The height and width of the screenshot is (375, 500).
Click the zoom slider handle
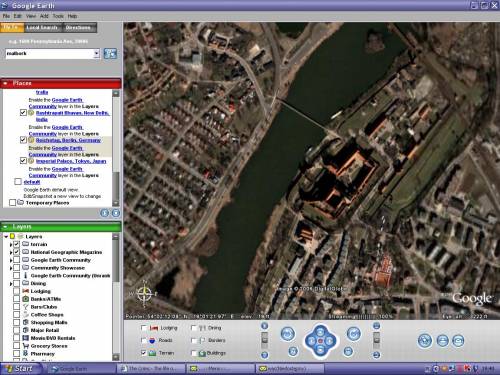coord(264,340)
